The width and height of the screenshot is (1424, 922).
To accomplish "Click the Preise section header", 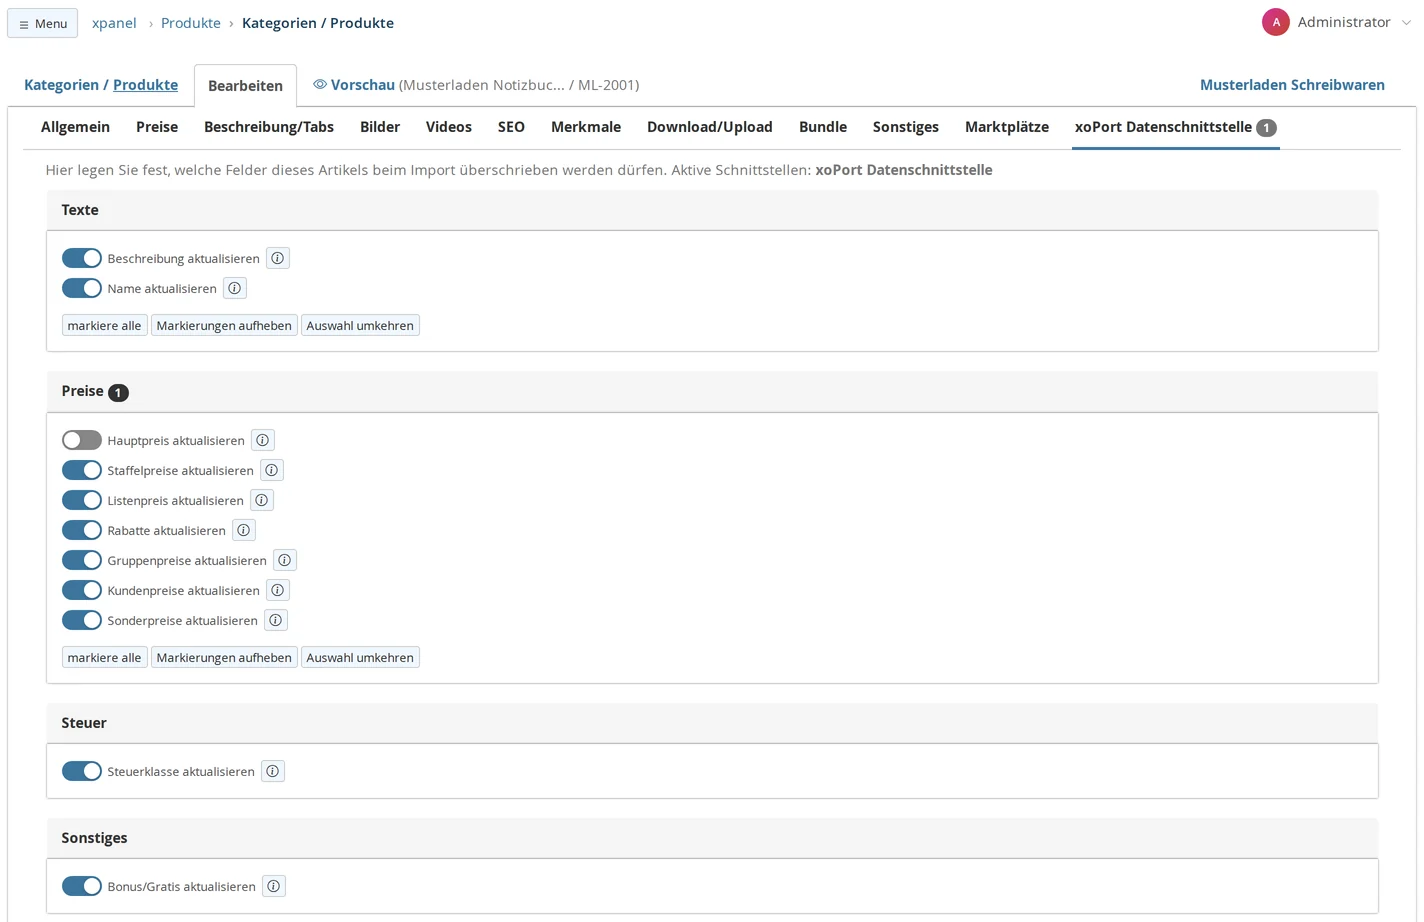I will coord(712,392).
